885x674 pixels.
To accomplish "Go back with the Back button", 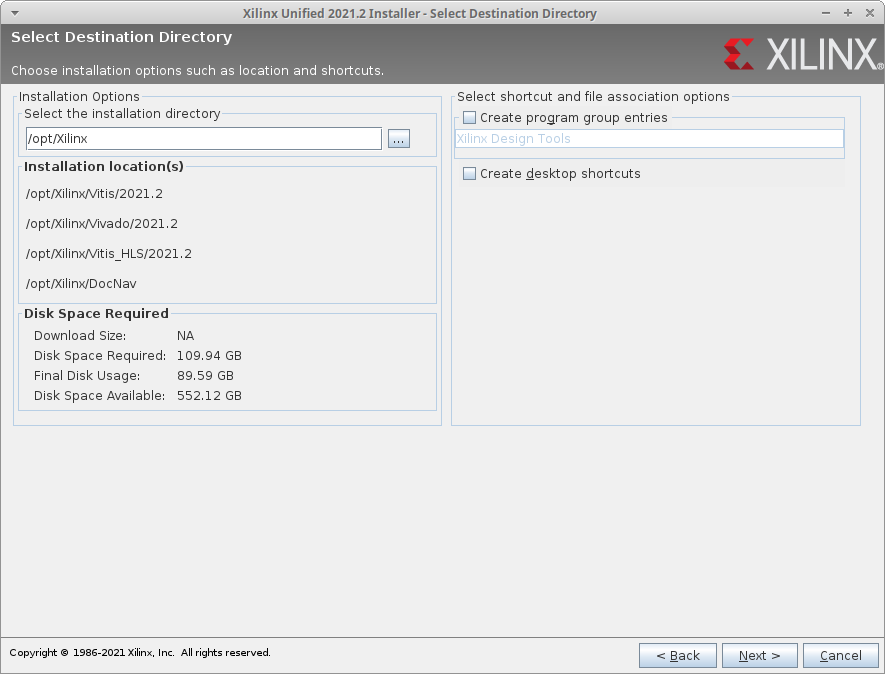I will 678,656.
